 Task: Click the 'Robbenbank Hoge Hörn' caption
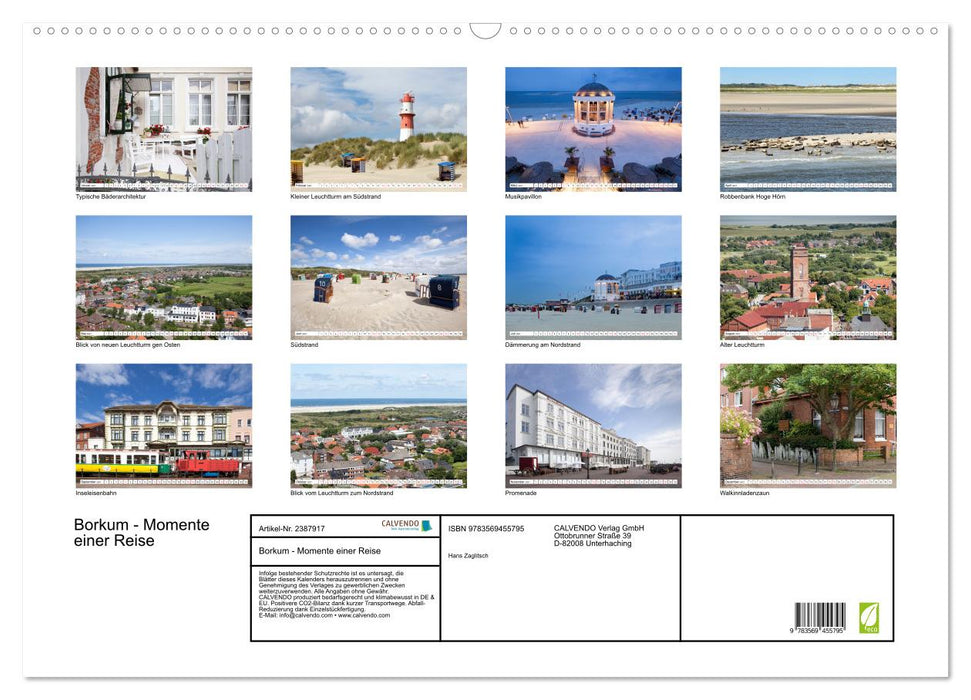tap(752, 196)
